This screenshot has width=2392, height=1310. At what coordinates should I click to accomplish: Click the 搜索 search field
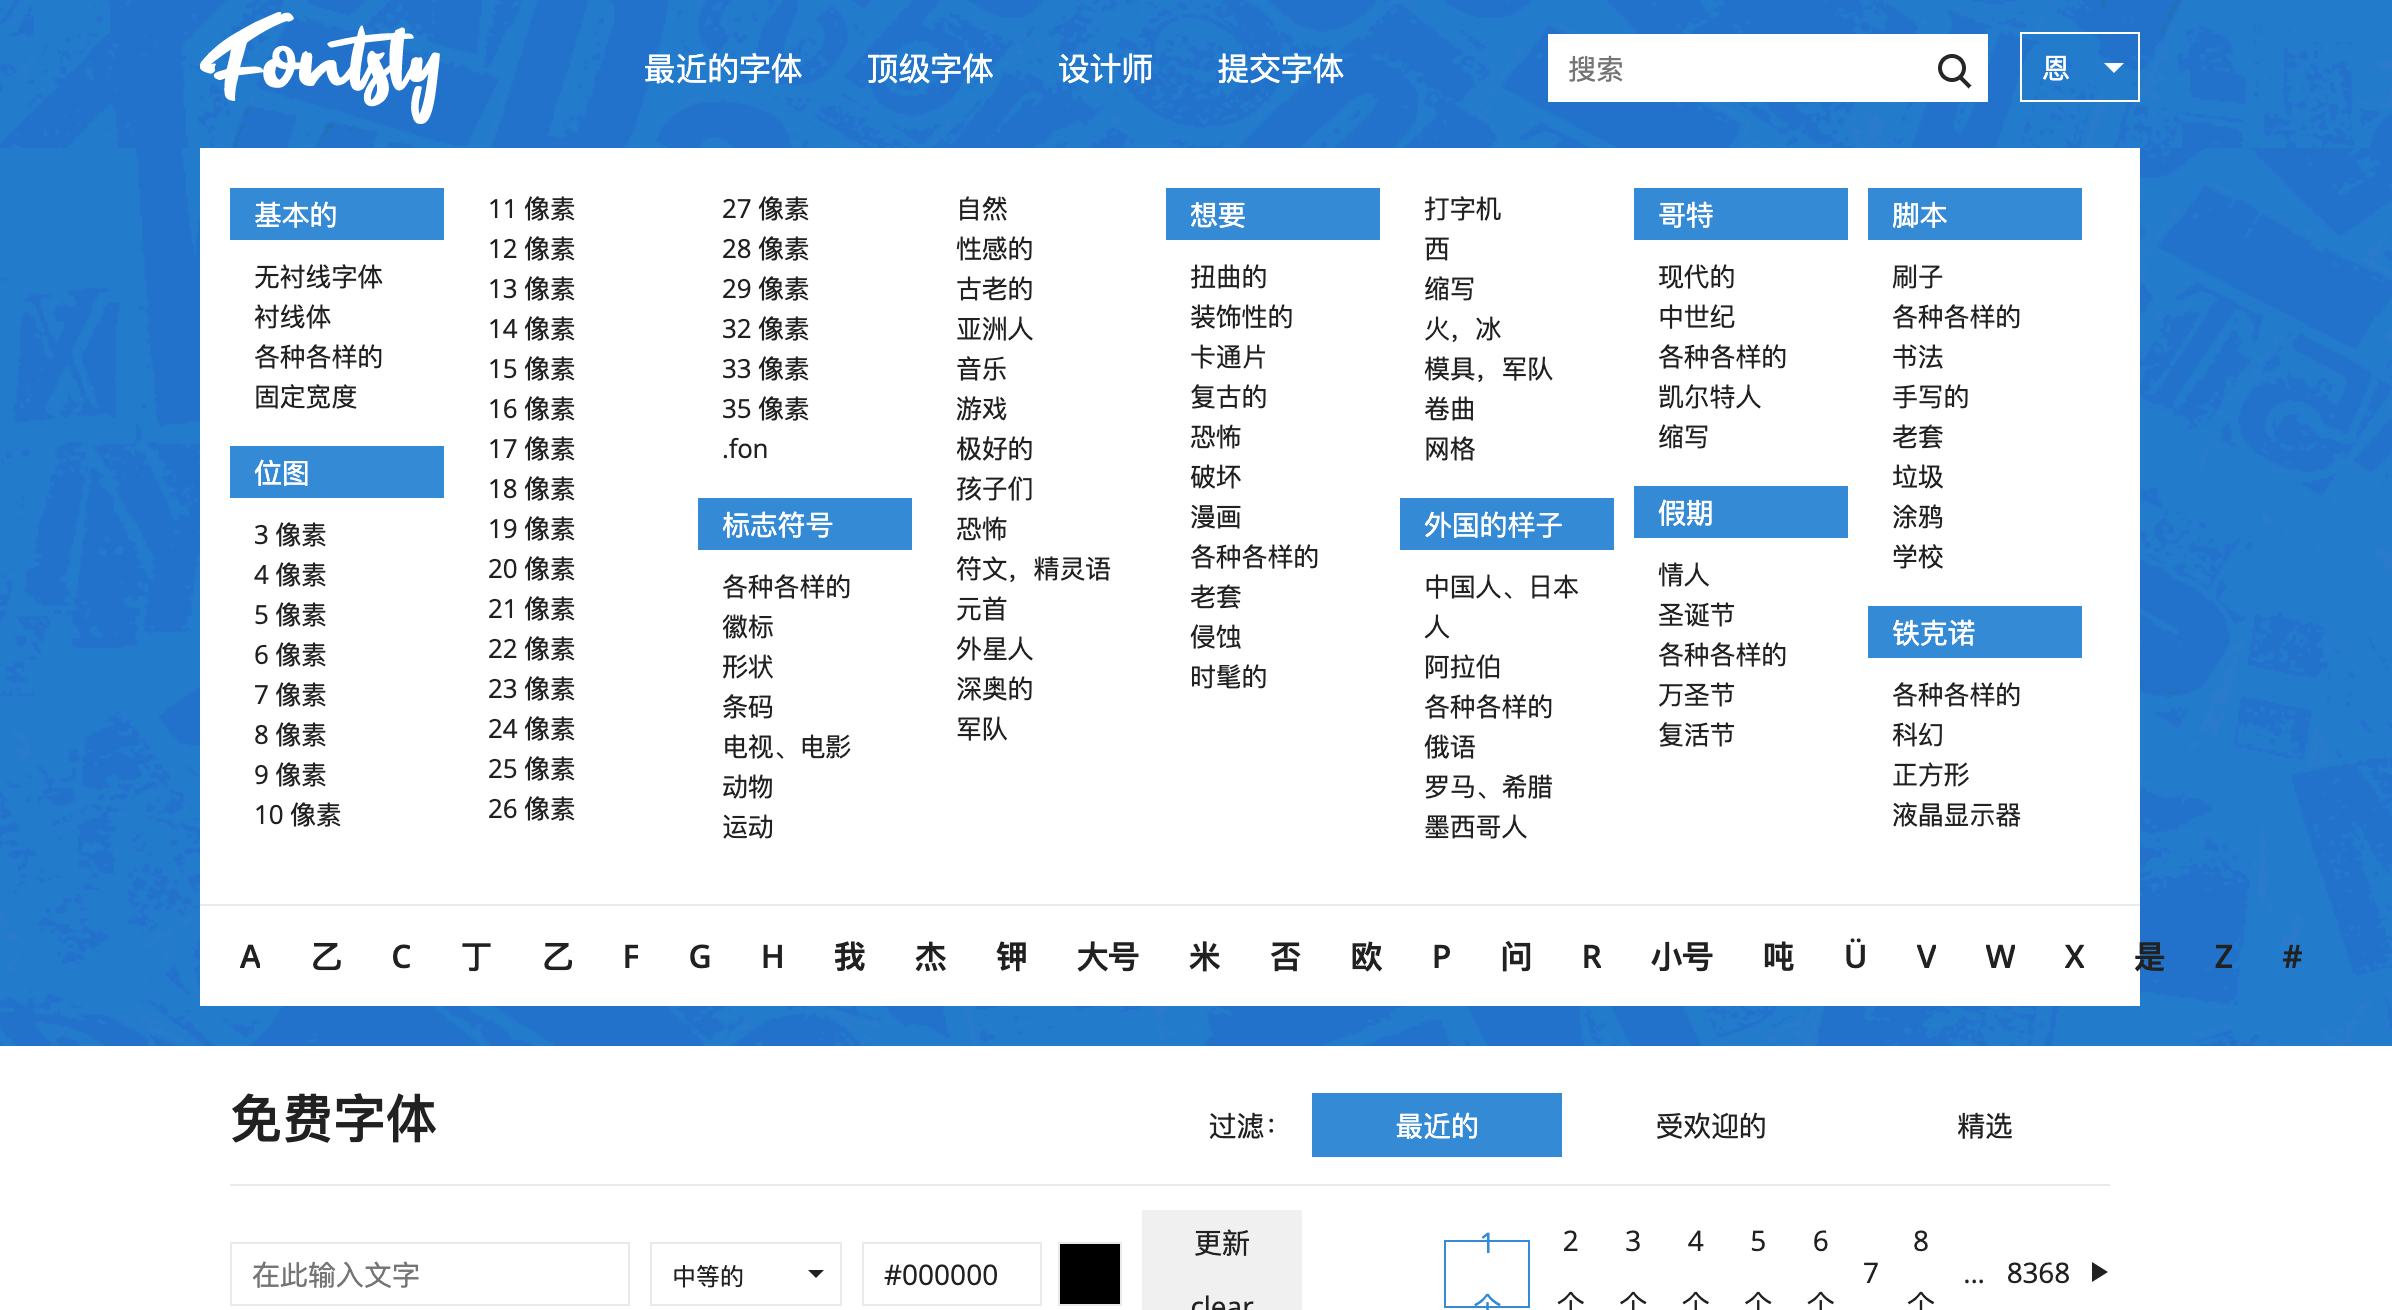tap(1740, 68)
